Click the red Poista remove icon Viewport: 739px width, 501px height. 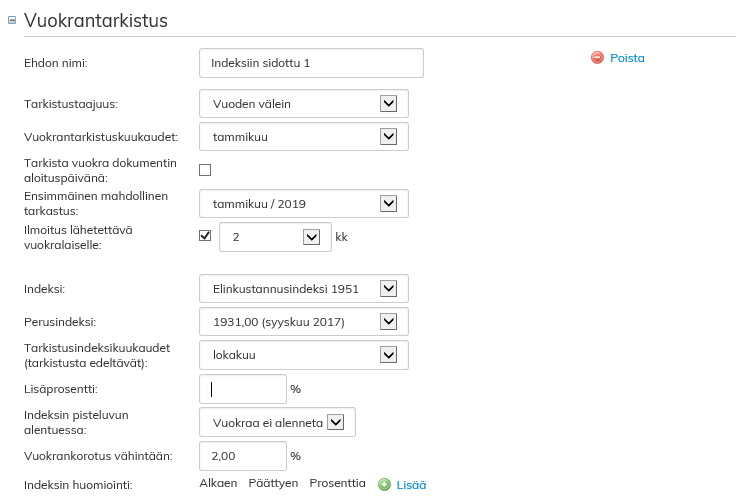[597, 58]
